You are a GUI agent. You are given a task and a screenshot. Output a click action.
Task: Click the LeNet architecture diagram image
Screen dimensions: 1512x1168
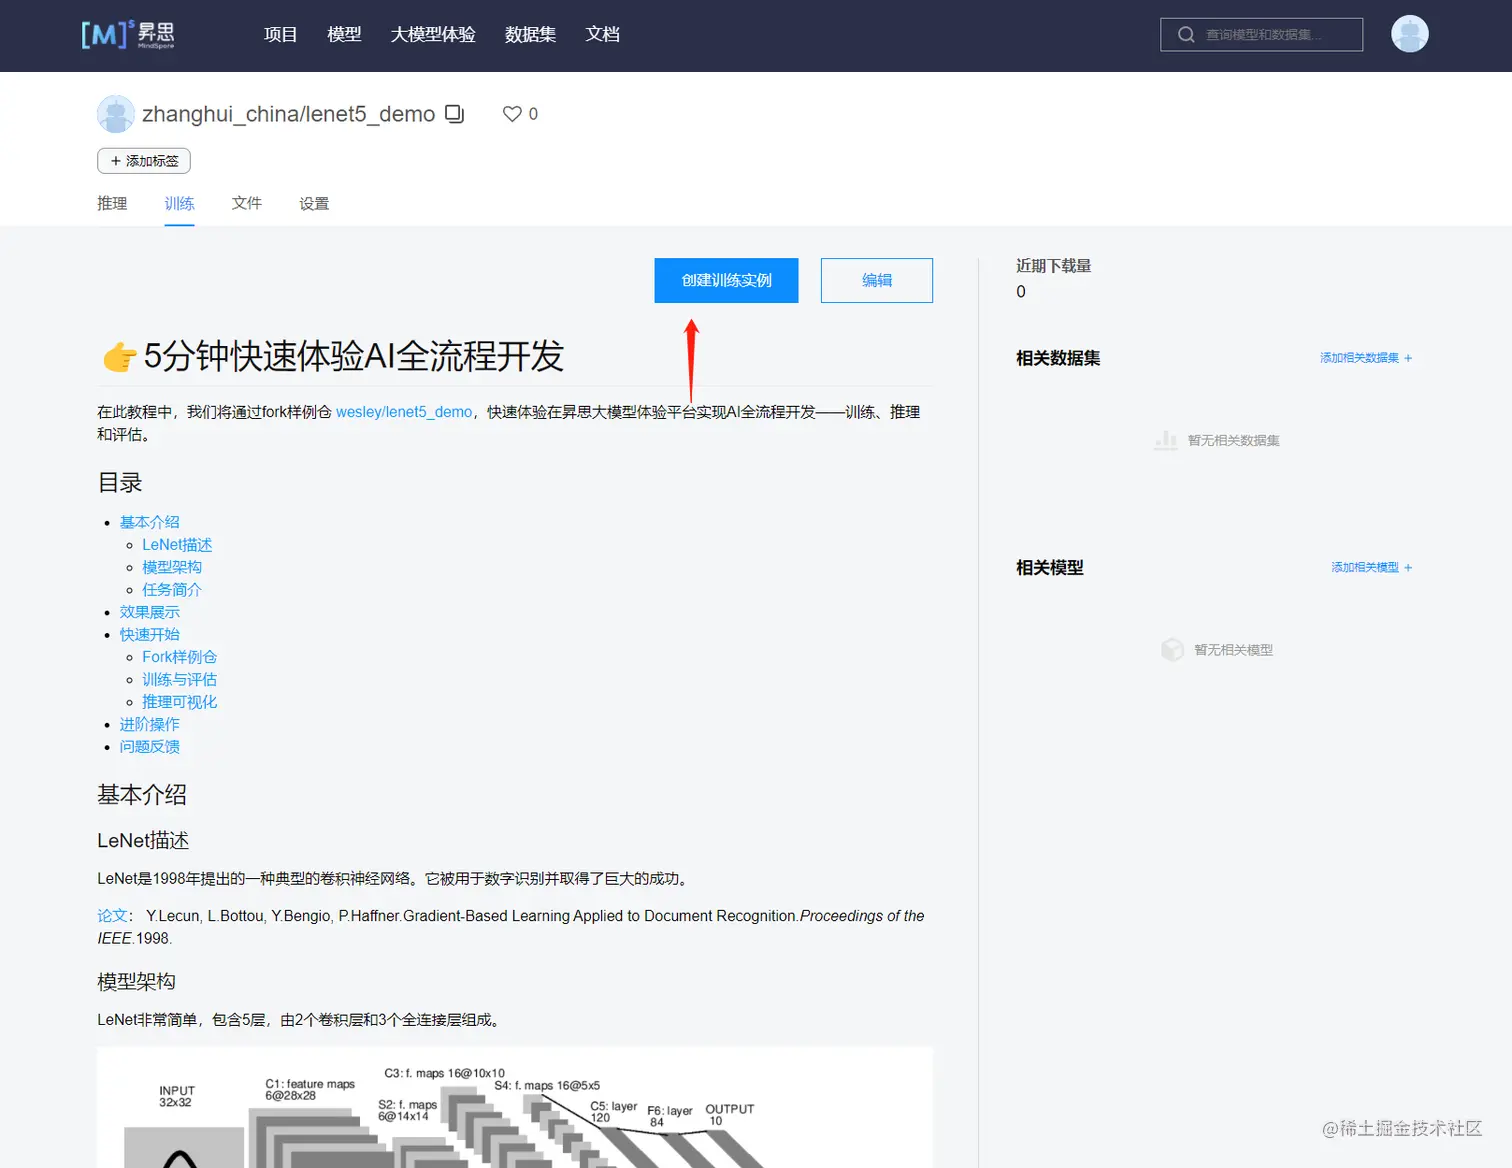pyautogui.click(x=515, y=1107)
